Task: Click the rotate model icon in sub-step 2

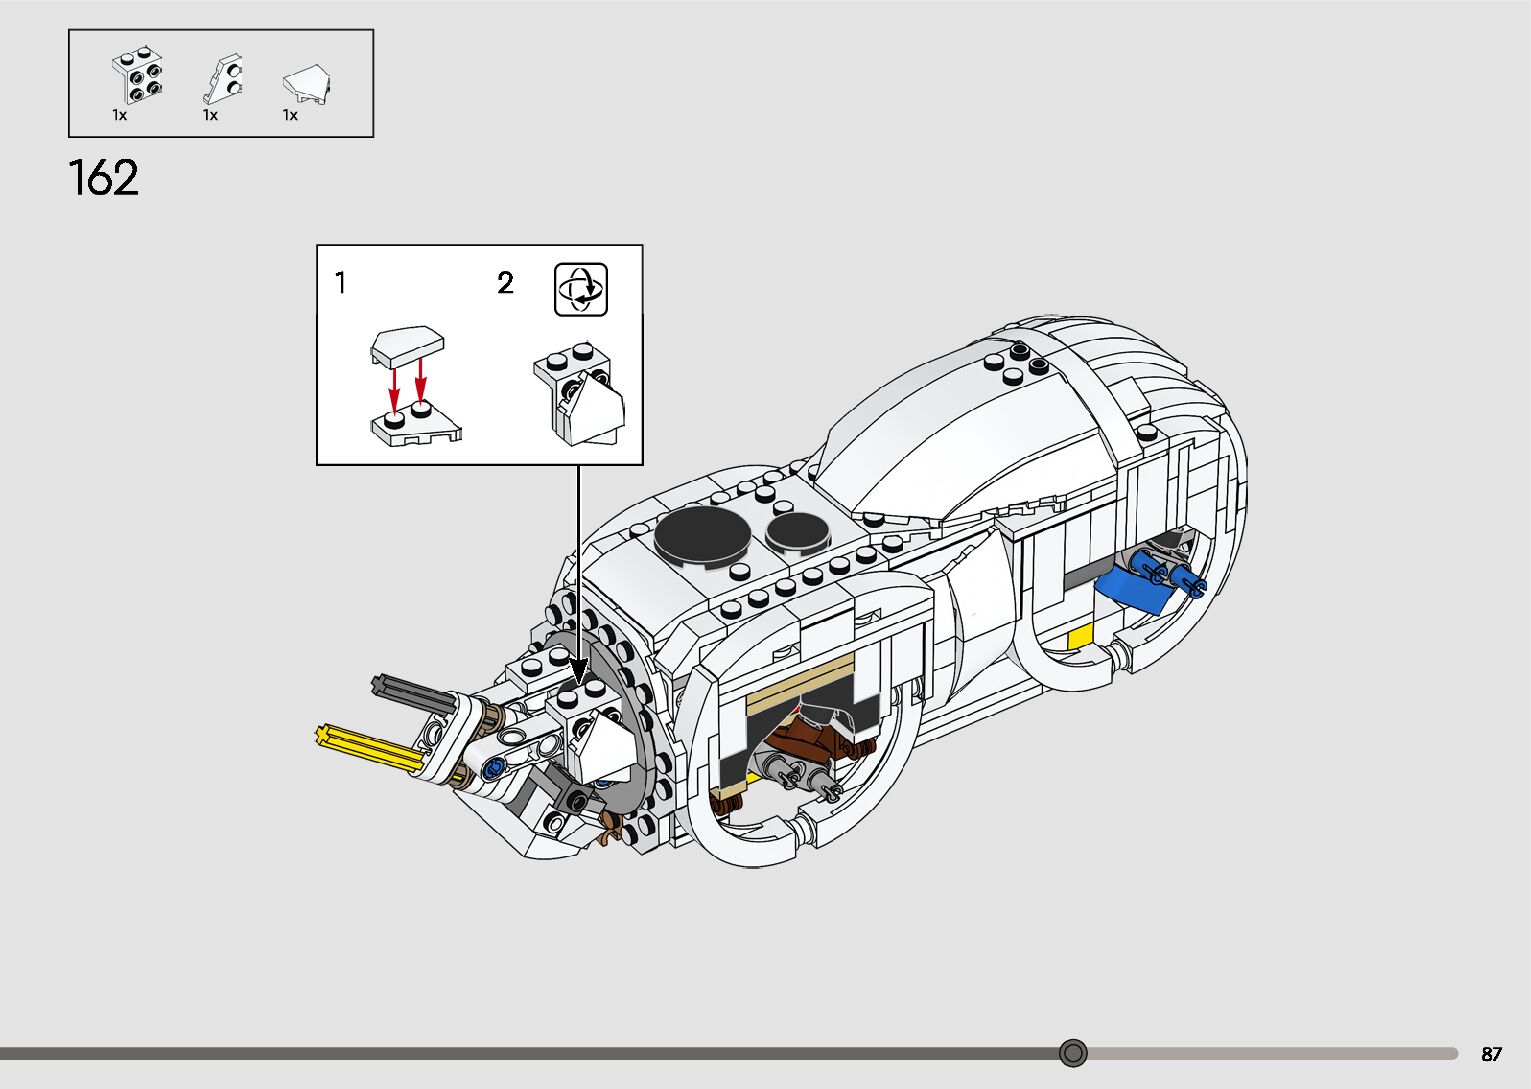Action: [581, 290]
